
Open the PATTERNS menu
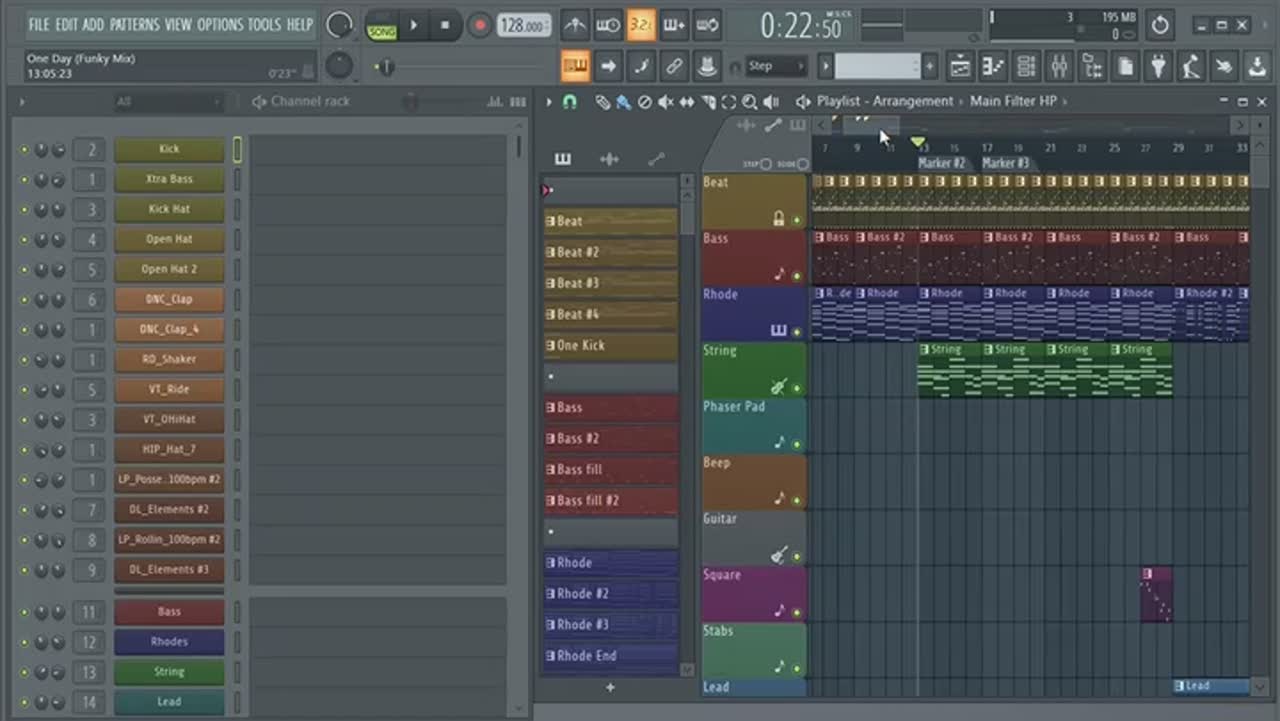coord(133,25)
